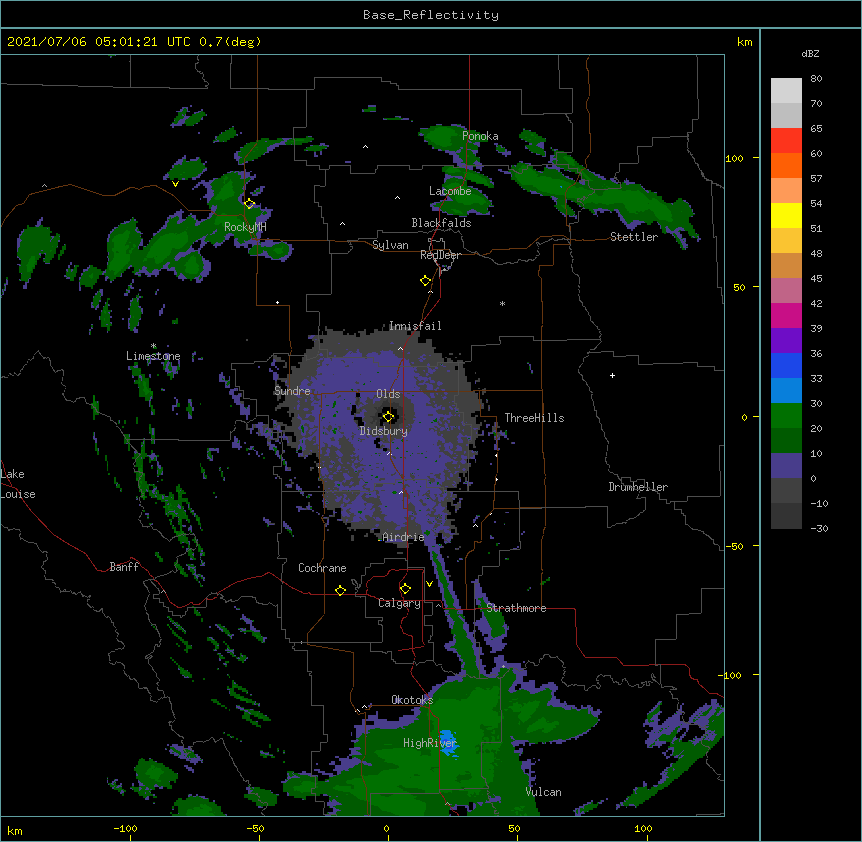This screenshot has width=862, height=842.
Task: Click the Didsbury town label
Action: 384,431
